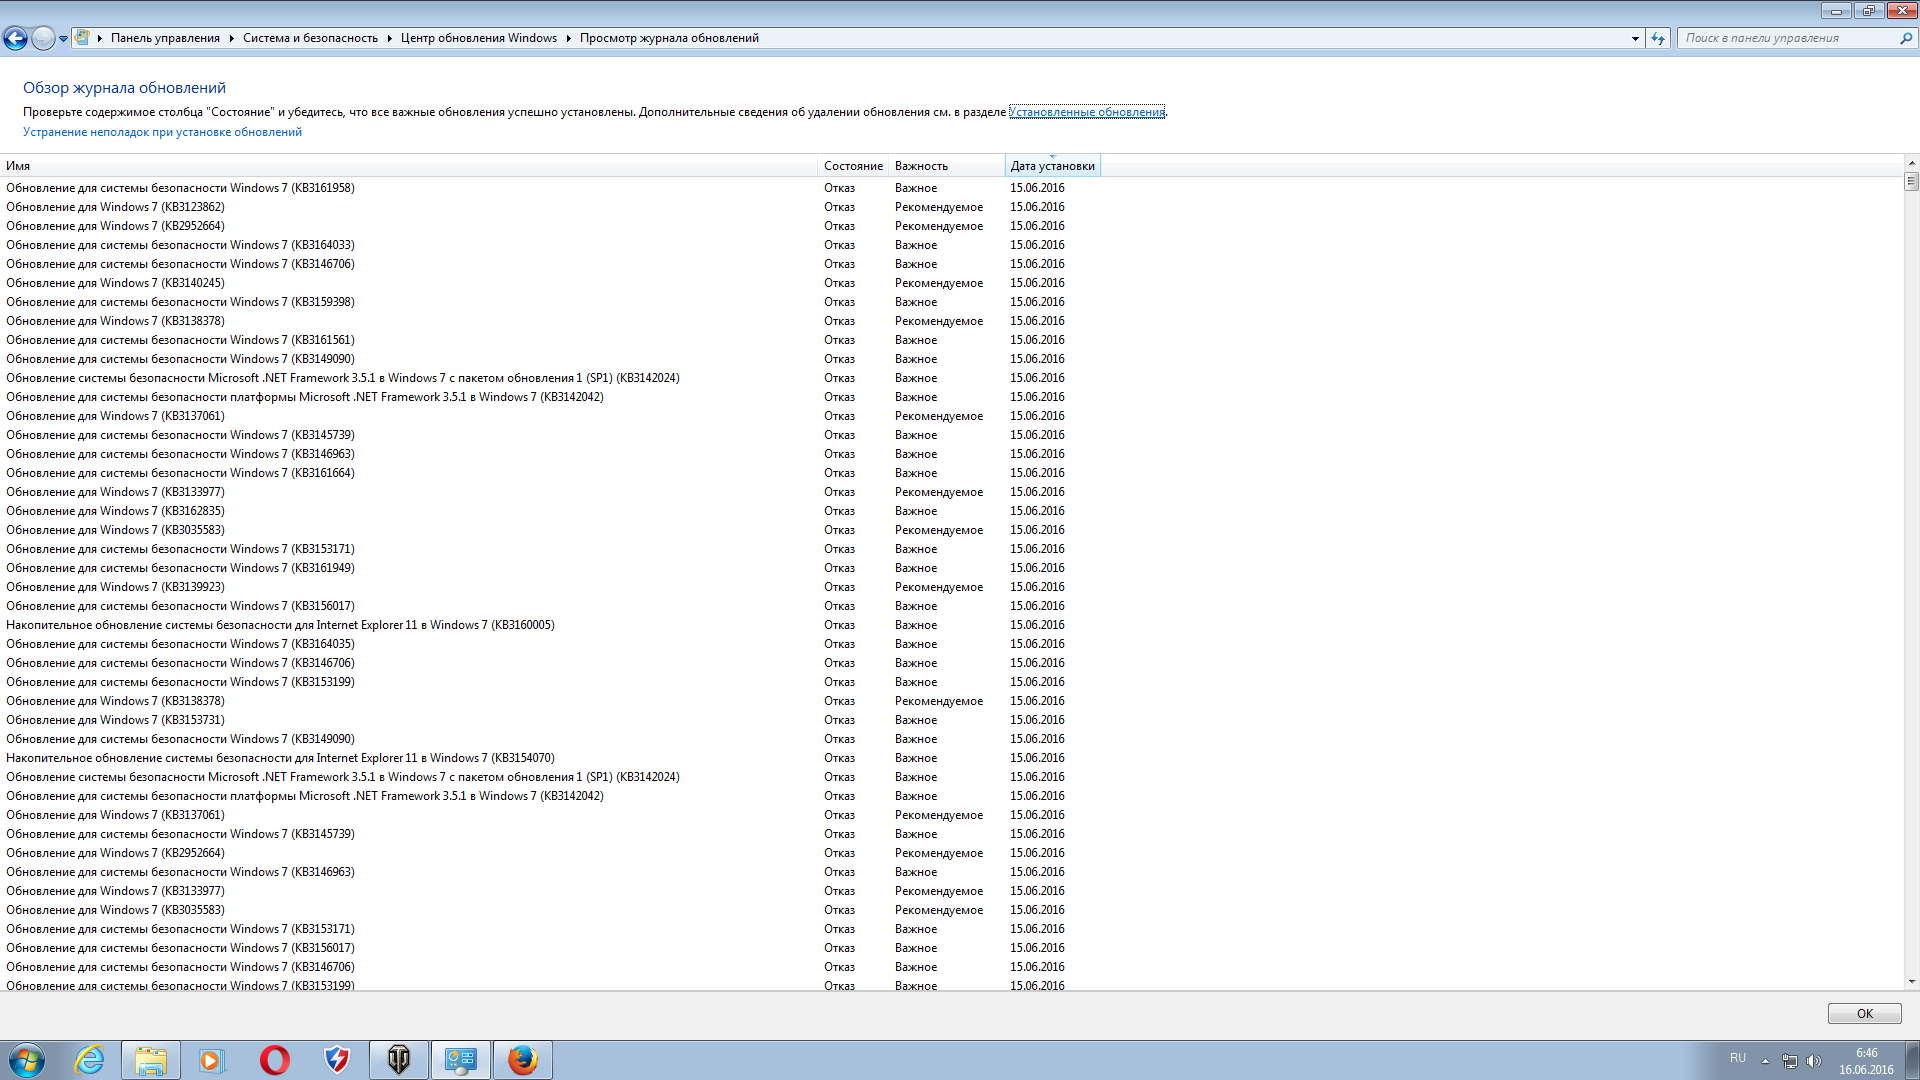Open Панель управления breadcrumb

click(x=165, y=38)
